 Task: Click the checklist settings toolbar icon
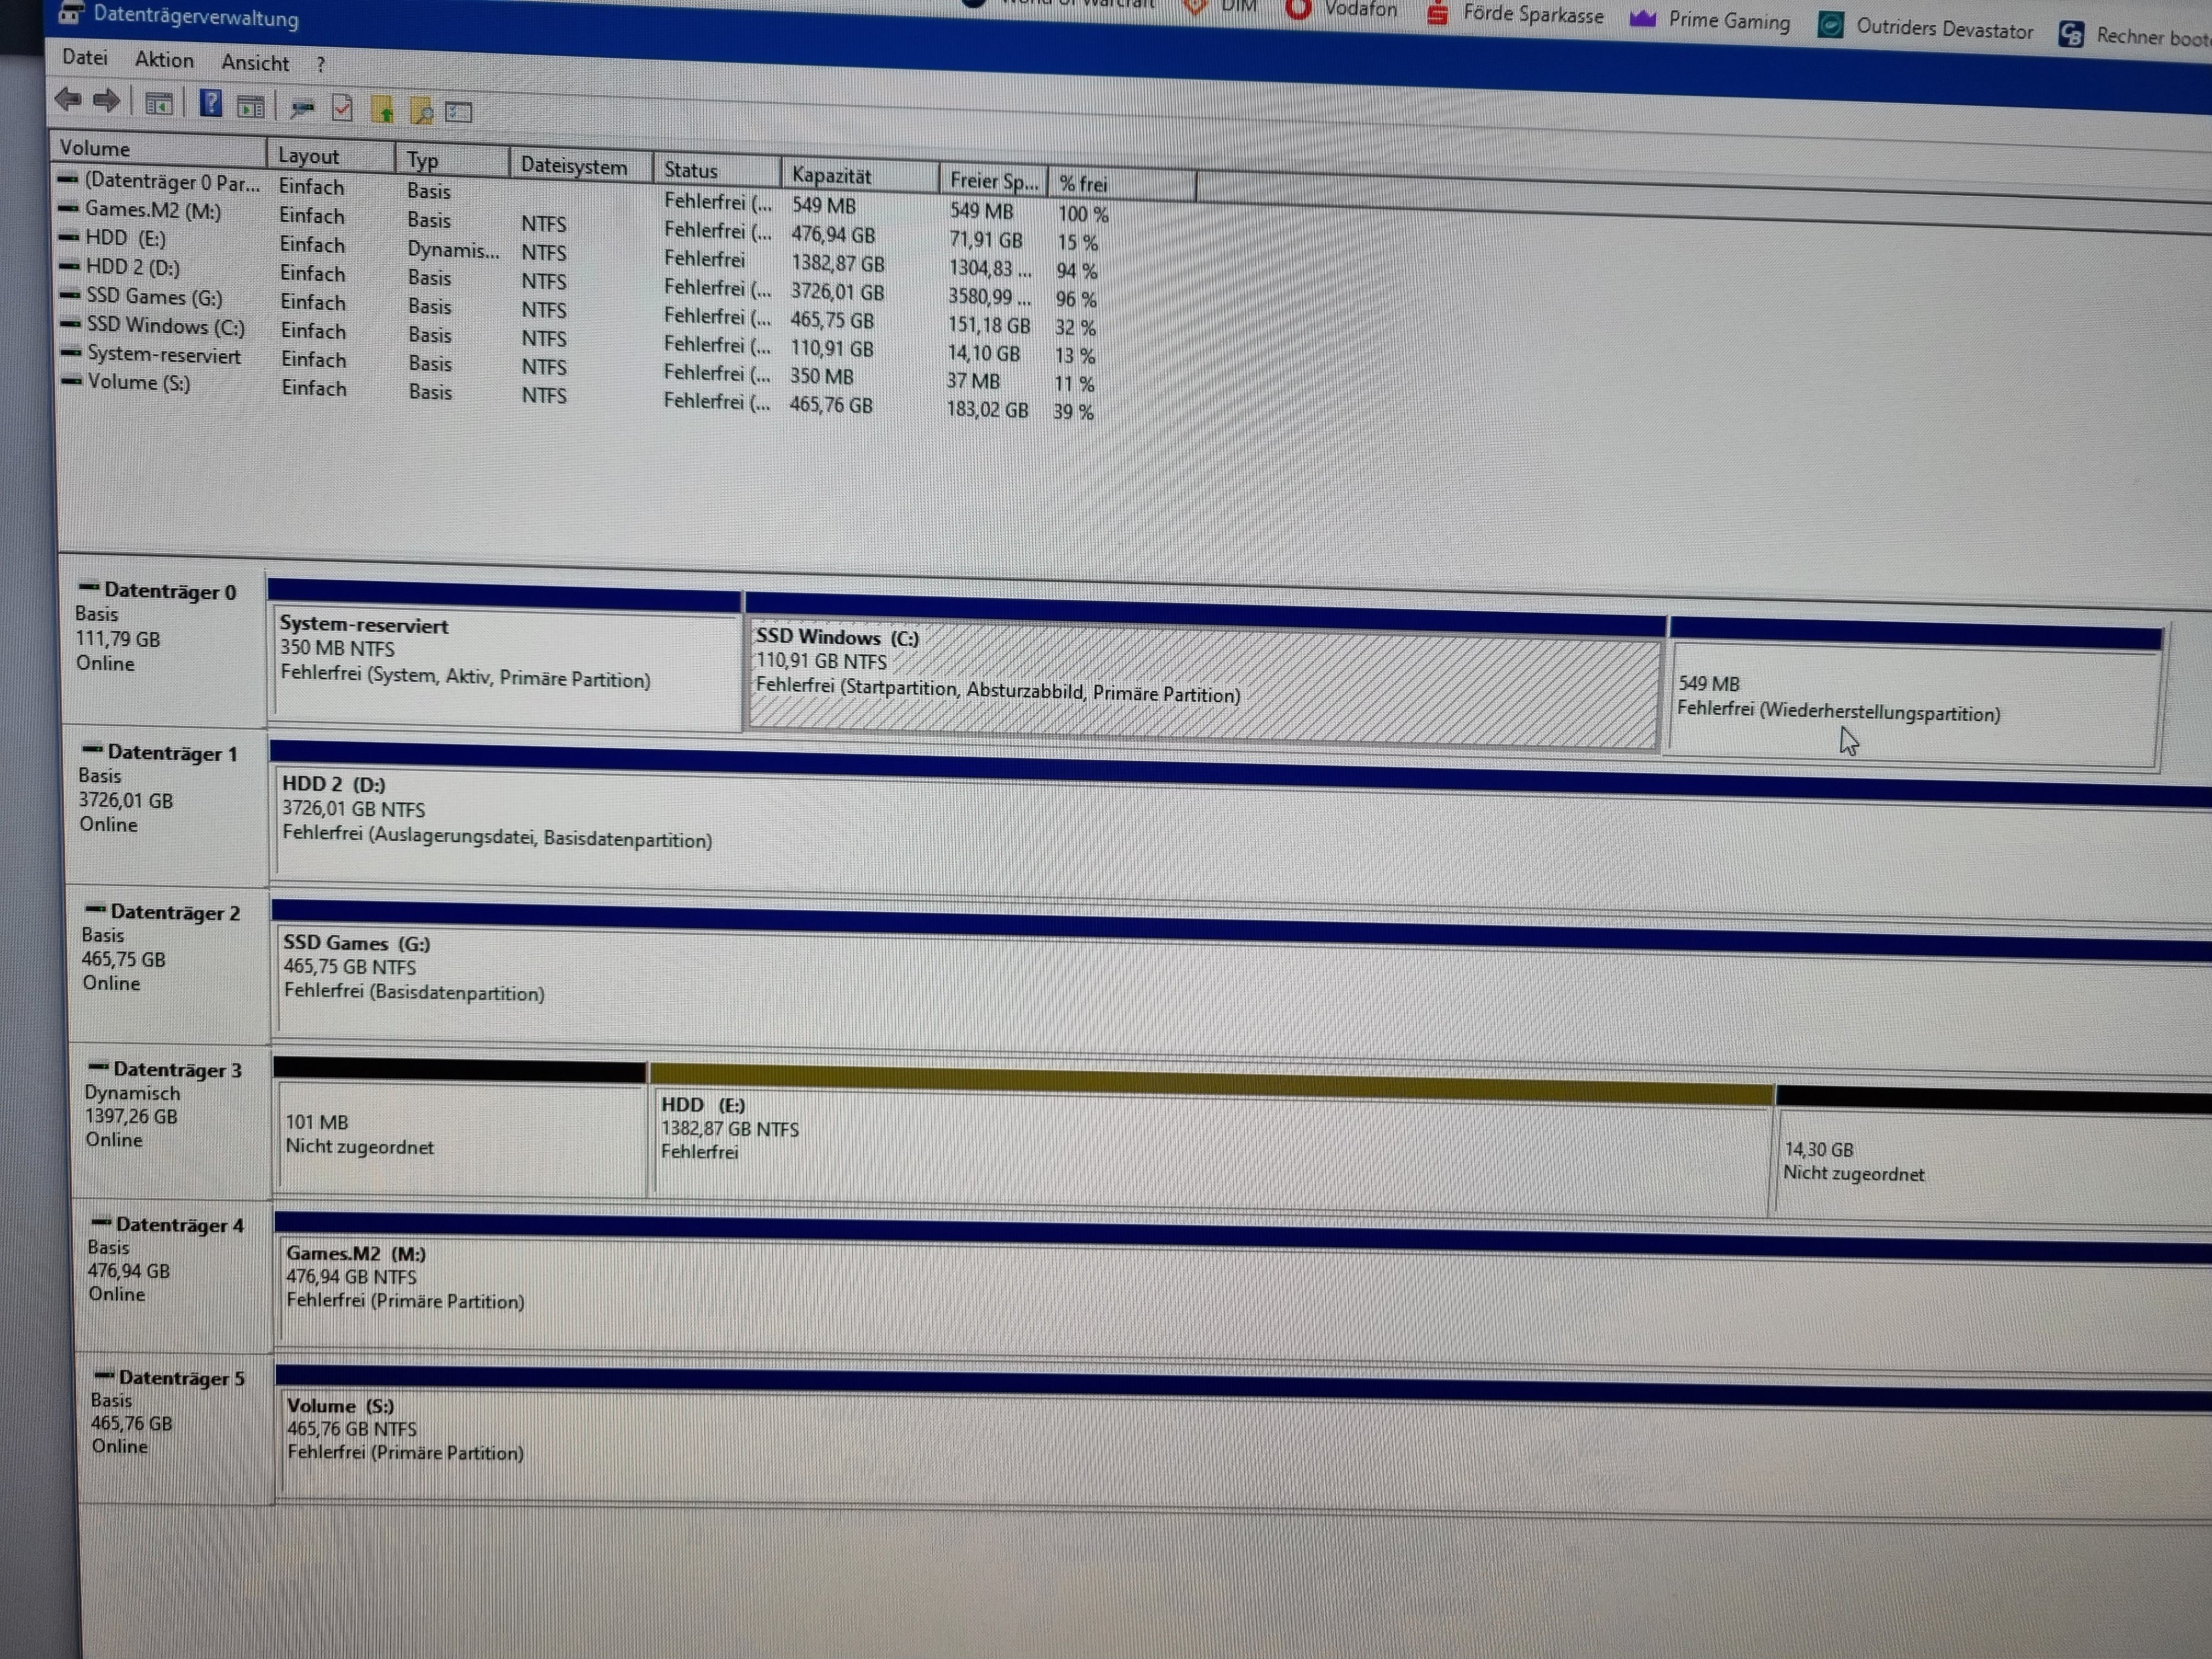pyautogui.click(x=459, y=112)
